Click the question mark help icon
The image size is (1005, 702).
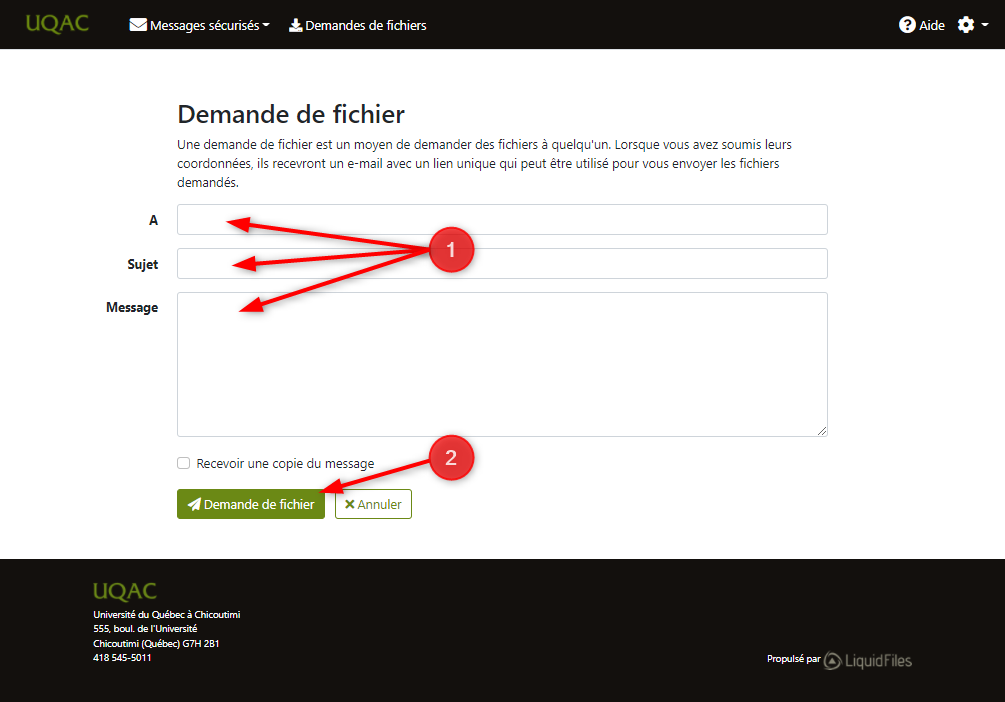[x=907, y=25]
